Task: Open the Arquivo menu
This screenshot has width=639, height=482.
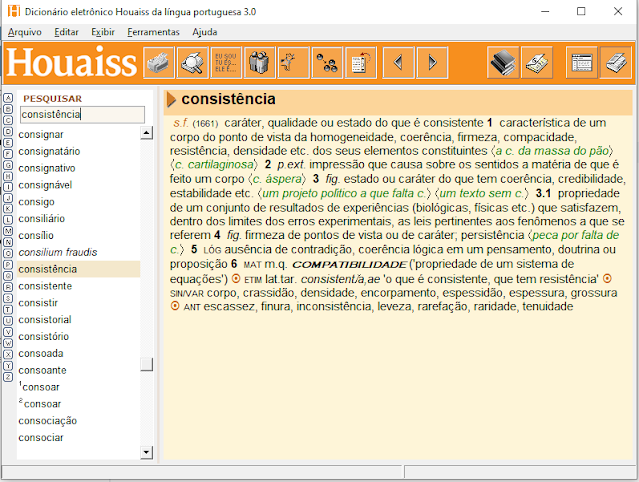Action: pos(25,32)
